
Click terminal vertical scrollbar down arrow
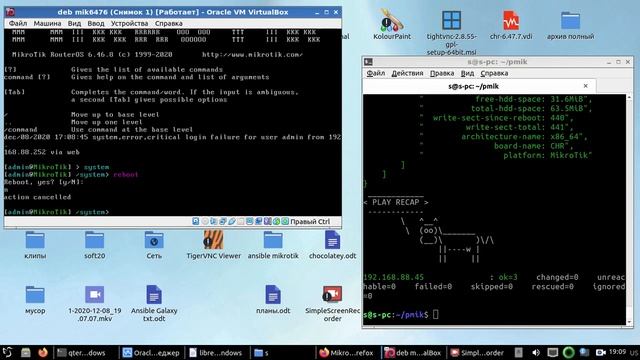pyautogui.click(x=629, y=322)
